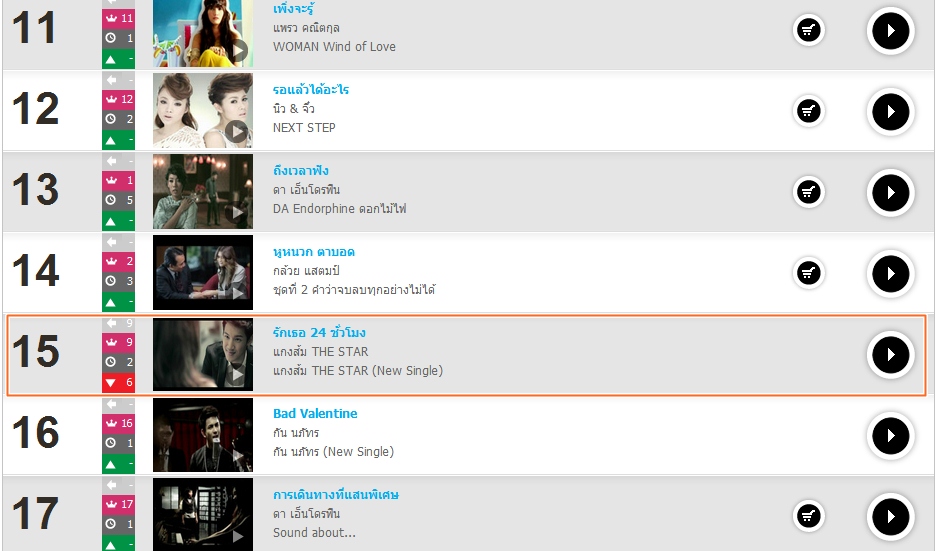
Task: Play rank 17 Sound about... track
Action: [x=890, y=517]
